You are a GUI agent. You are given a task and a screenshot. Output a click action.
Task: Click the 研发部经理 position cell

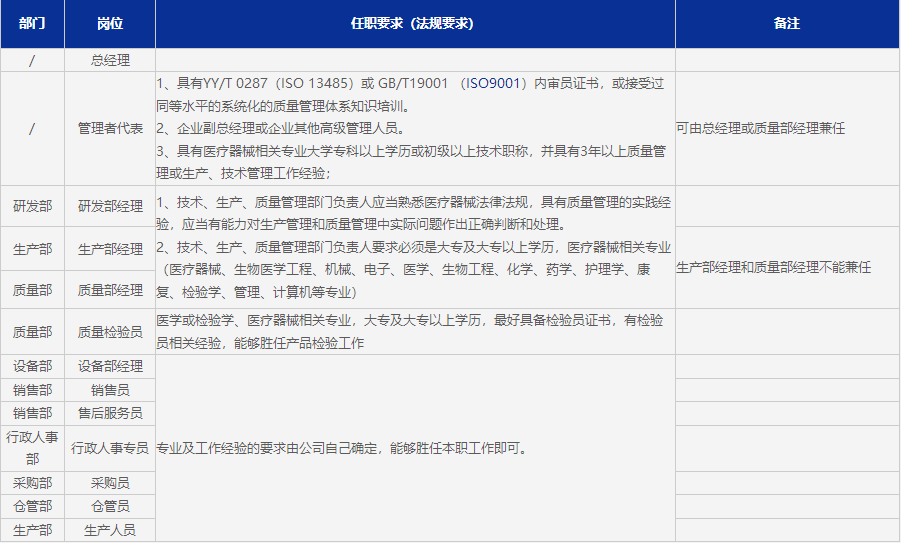110,207
